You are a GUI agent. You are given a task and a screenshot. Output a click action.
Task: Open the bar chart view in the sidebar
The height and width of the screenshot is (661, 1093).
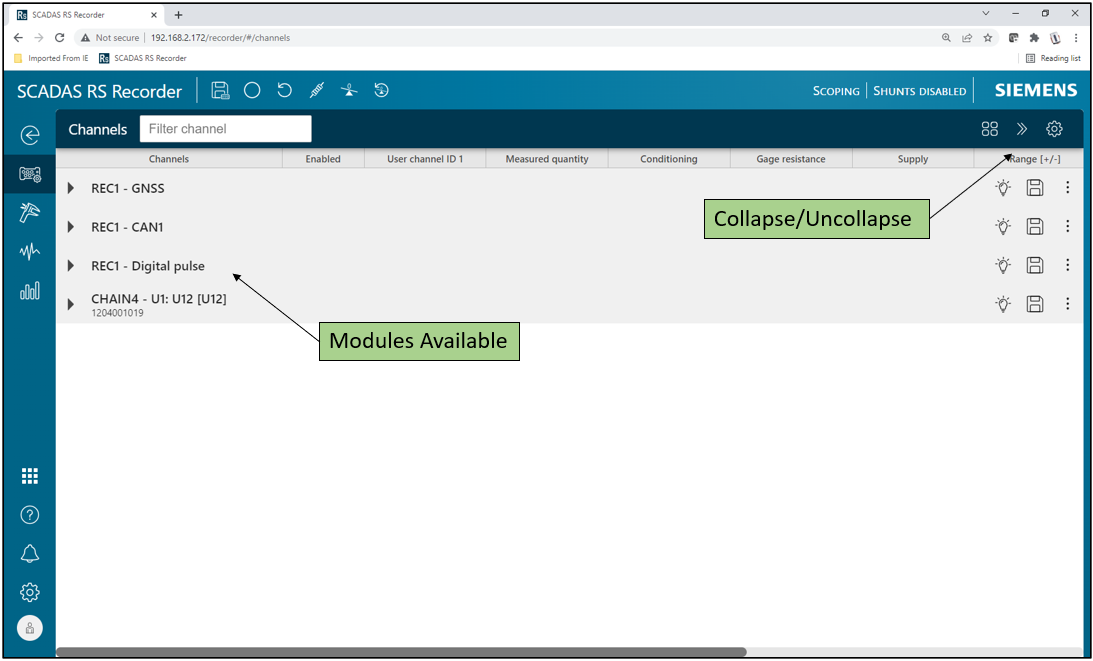click(x=30, y=291)
